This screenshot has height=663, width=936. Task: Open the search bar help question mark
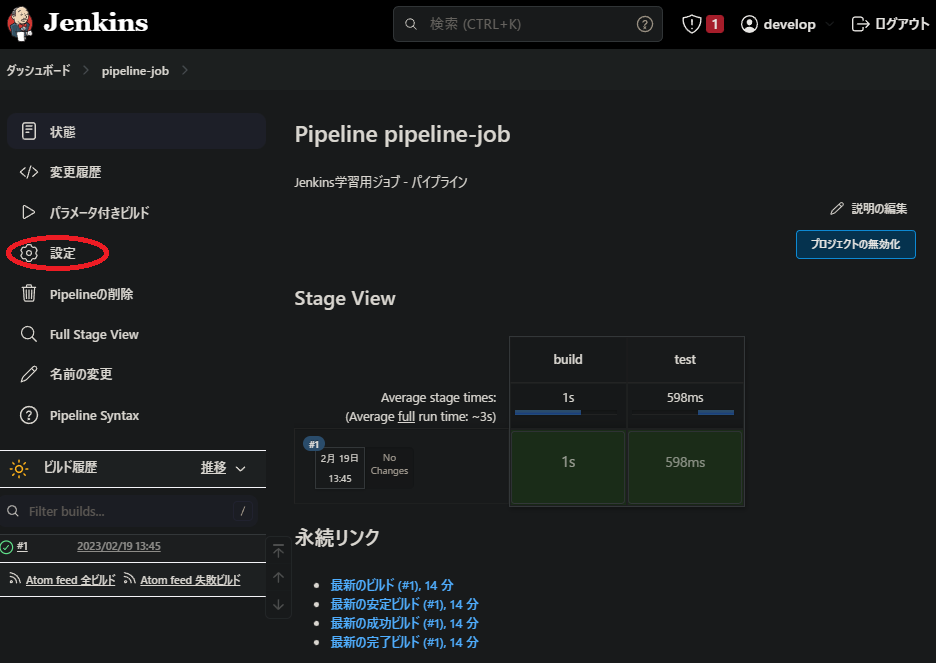(645, 23)
